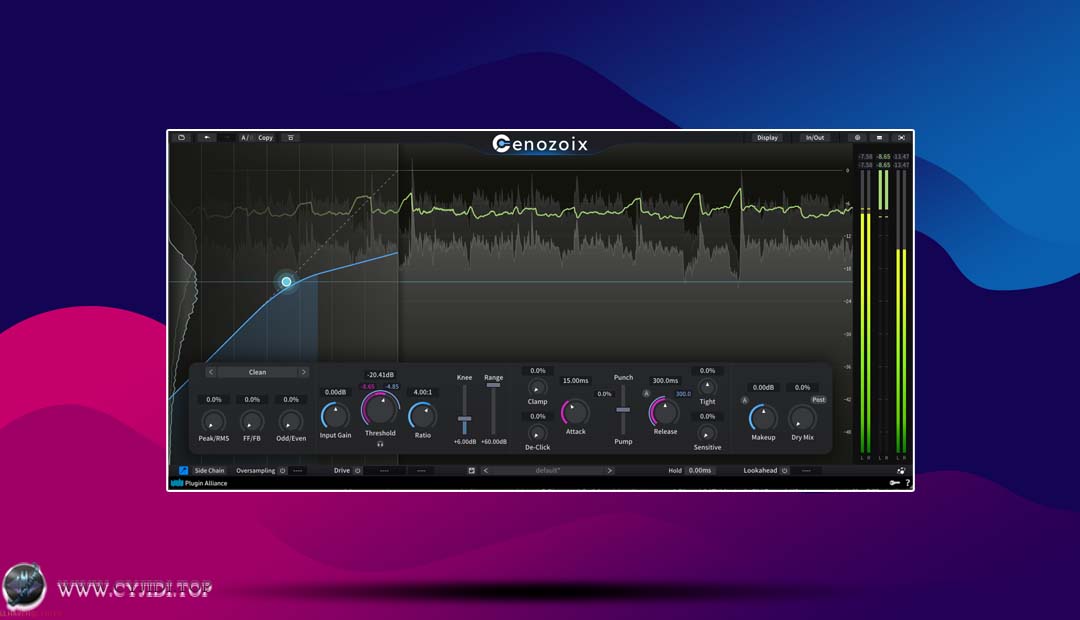Viewport: 1080px width, 620px height.
Task: Click the 15.00ms attack value field
Action: tap(575, 380)
